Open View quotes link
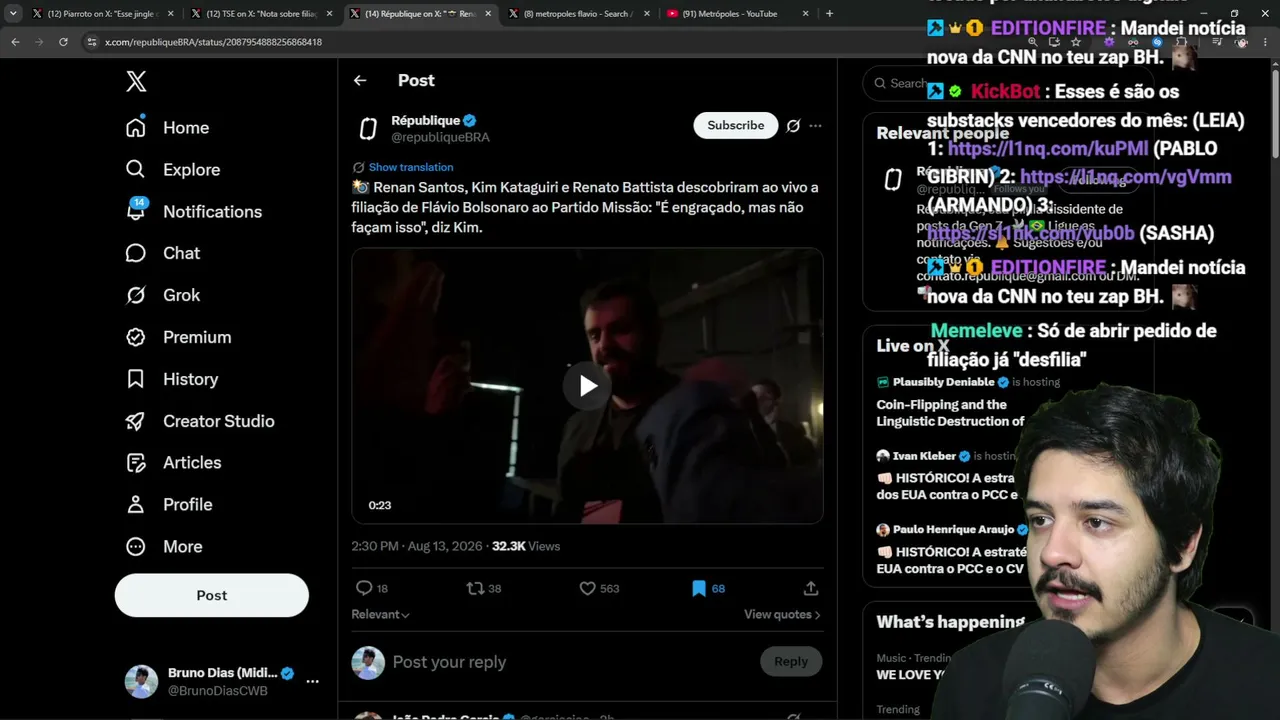1280x720 pixels. coord(782,614)
